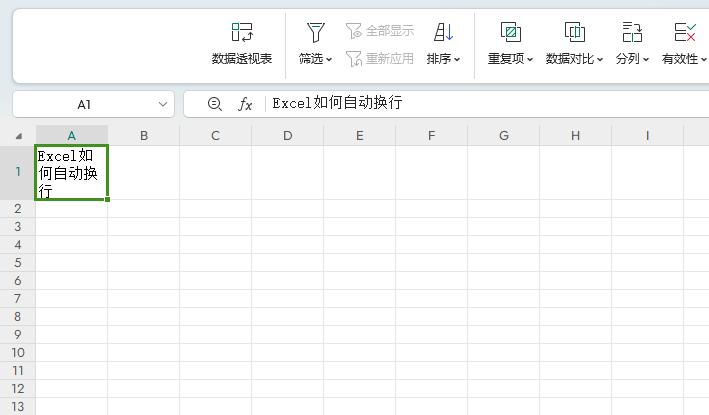This screenshot has width=709, height=415.
Task: Click the fx insert function icon
Action: (x=245, y=104)
